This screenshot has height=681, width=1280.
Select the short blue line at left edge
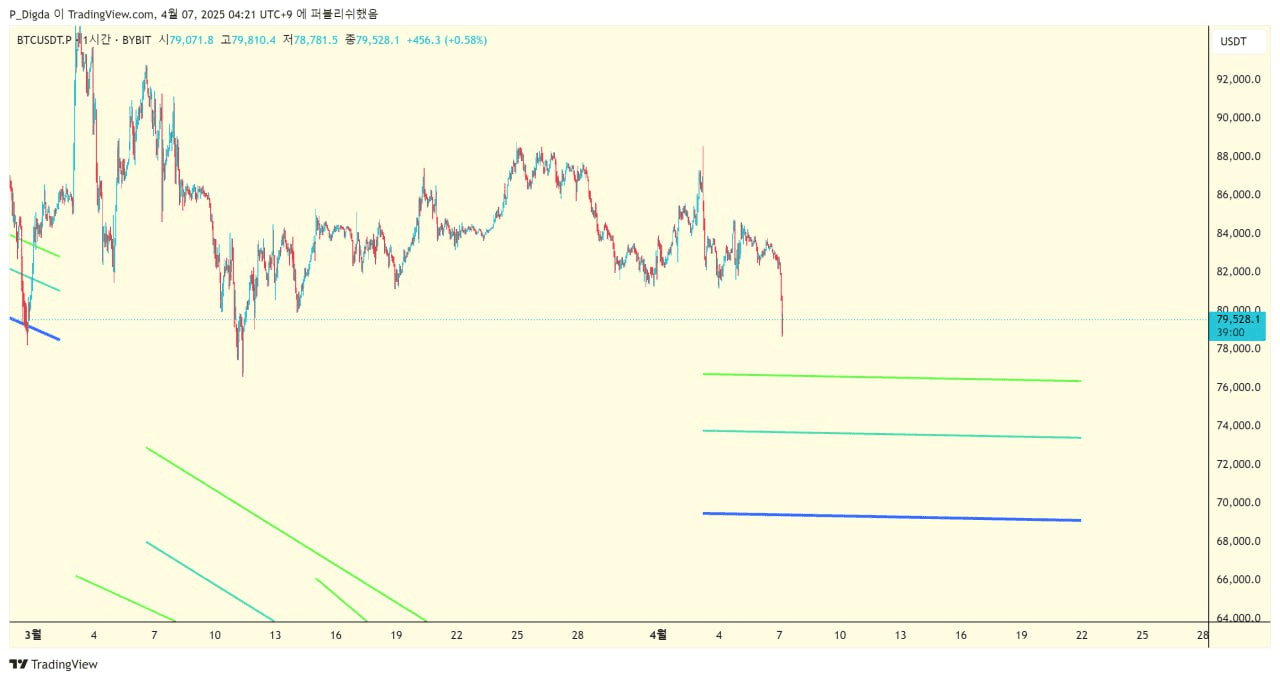(34, 329)
